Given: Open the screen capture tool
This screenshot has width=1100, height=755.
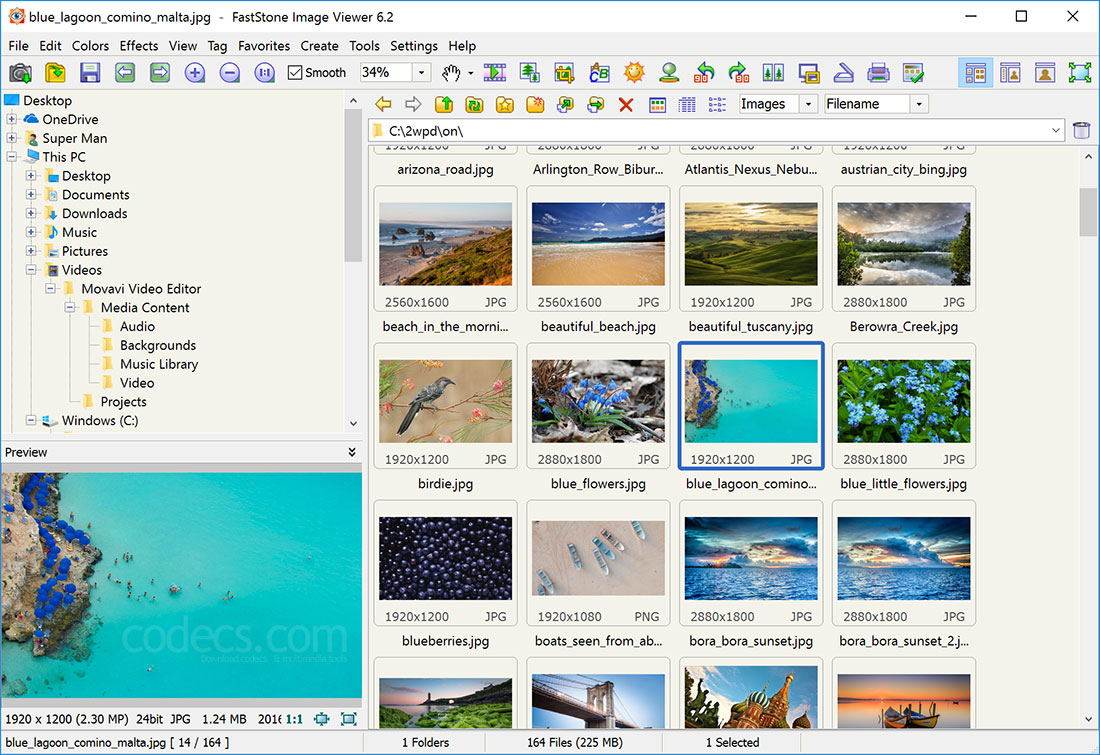Looking at the screenshot, I should point(20,72).
